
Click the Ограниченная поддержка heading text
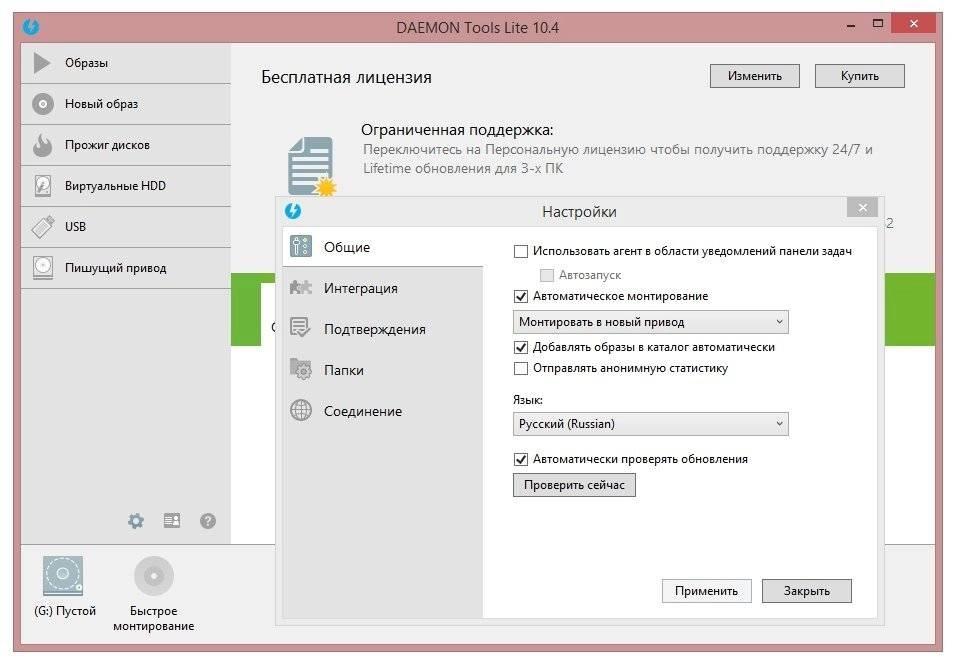pos(457,130)
